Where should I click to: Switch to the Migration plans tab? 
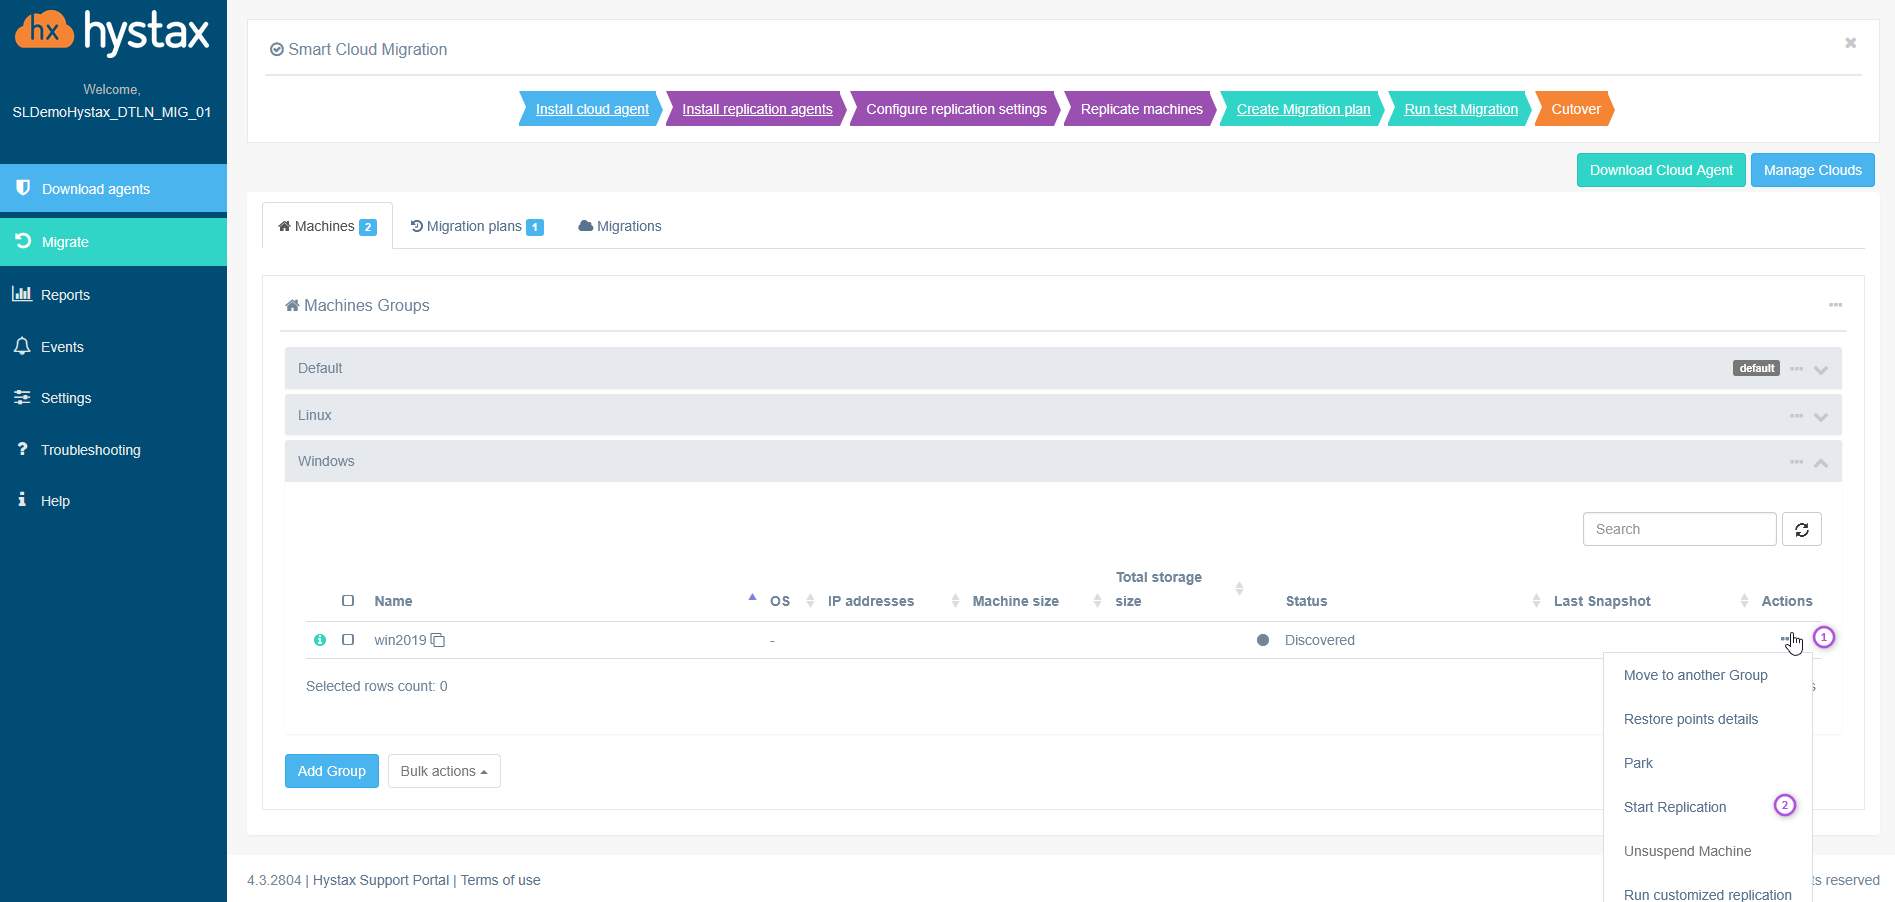476,227
